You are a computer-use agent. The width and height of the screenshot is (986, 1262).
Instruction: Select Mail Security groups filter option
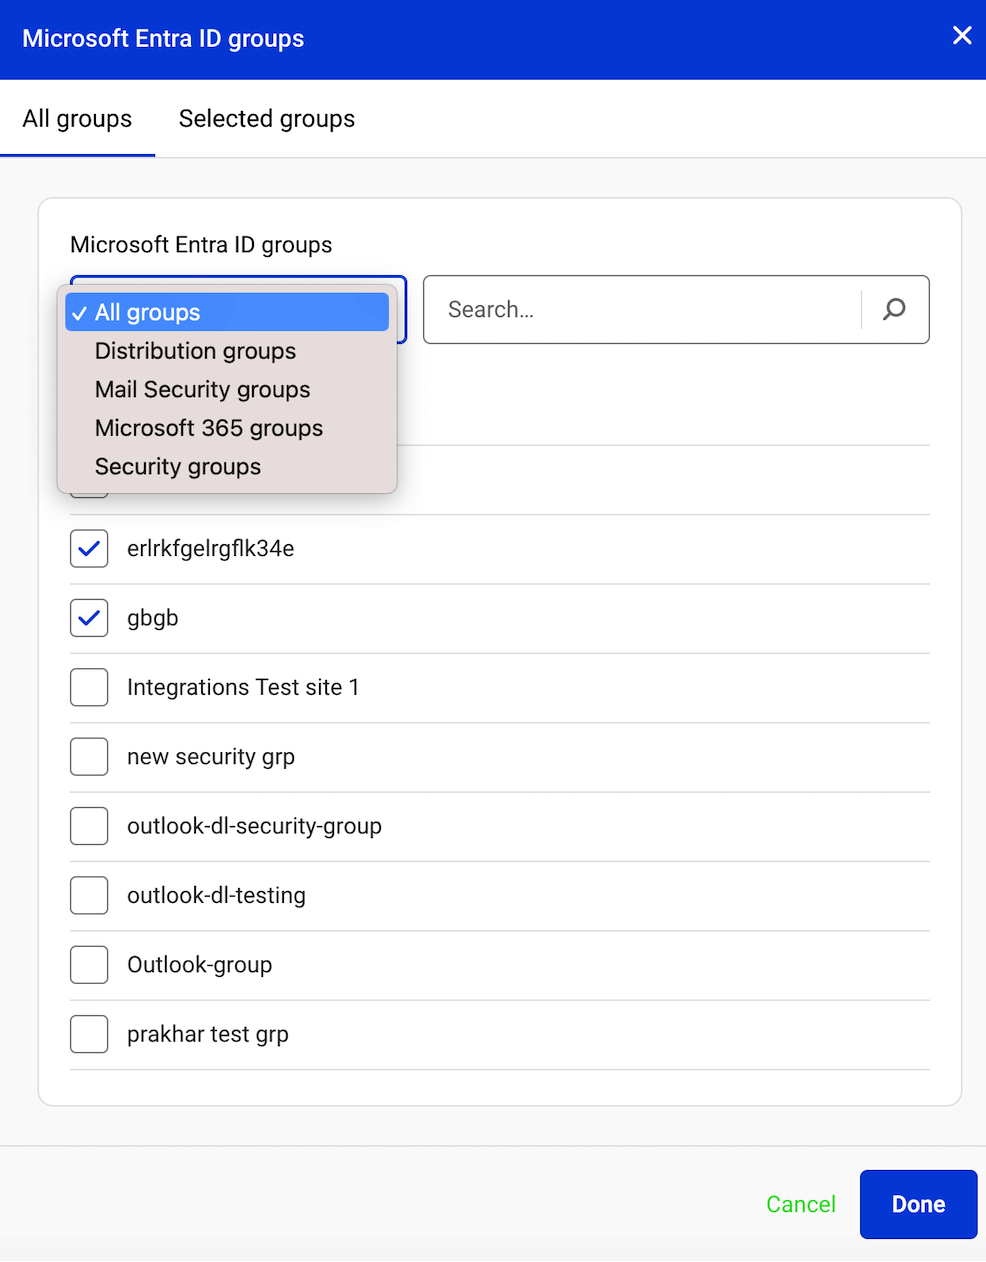point(203,390)
